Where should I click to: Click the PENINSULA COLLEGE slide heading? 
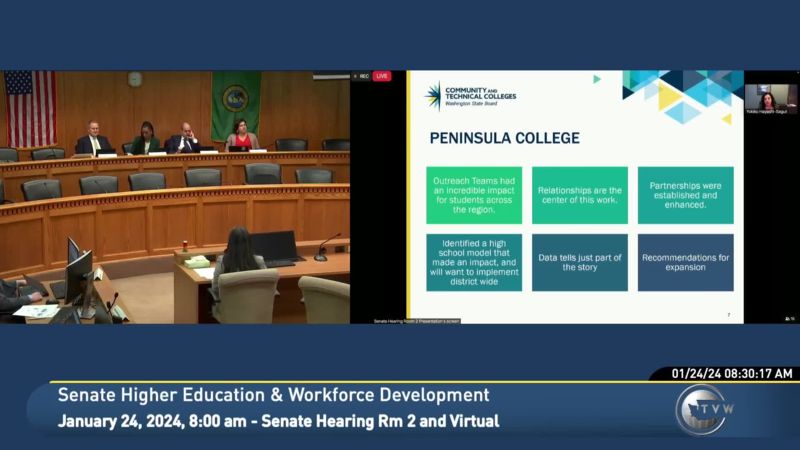pyautogui.click(x=505, y=138)
